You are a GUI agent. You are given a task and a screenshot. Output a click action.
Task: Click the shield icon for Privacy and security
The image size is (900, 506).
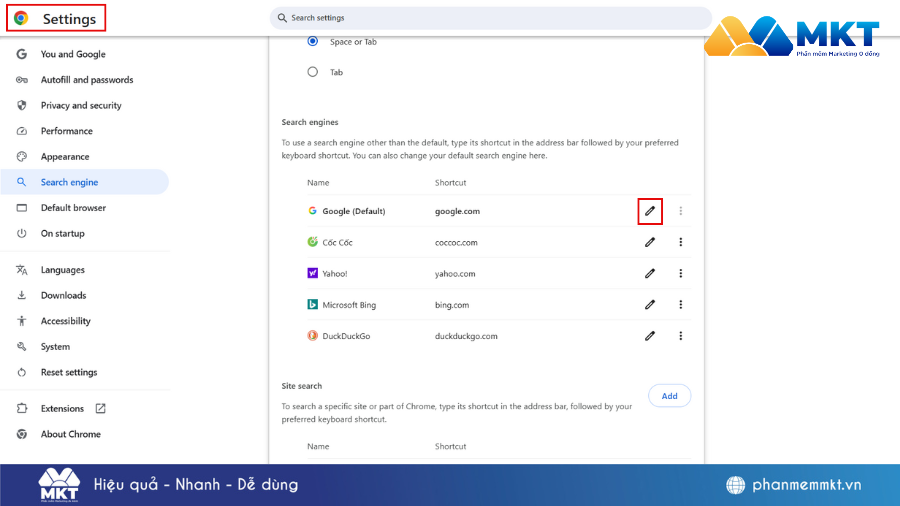[22, 106]
